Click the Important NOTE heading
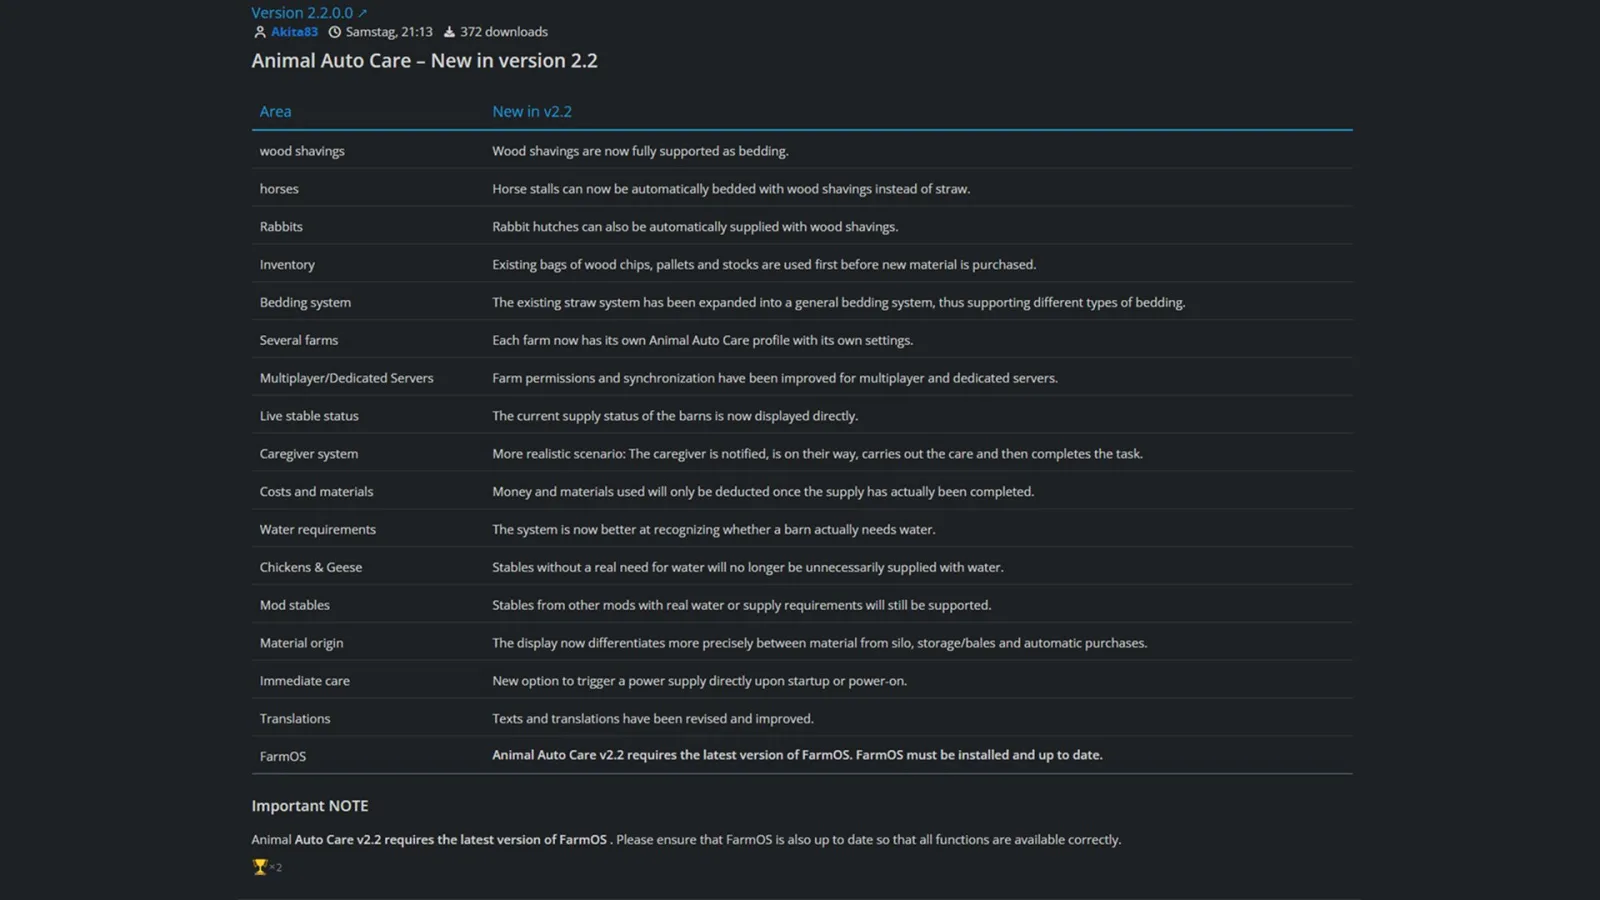Image resolution: width=1600 pixels, height=900 pixels. [x=310, y=806]
